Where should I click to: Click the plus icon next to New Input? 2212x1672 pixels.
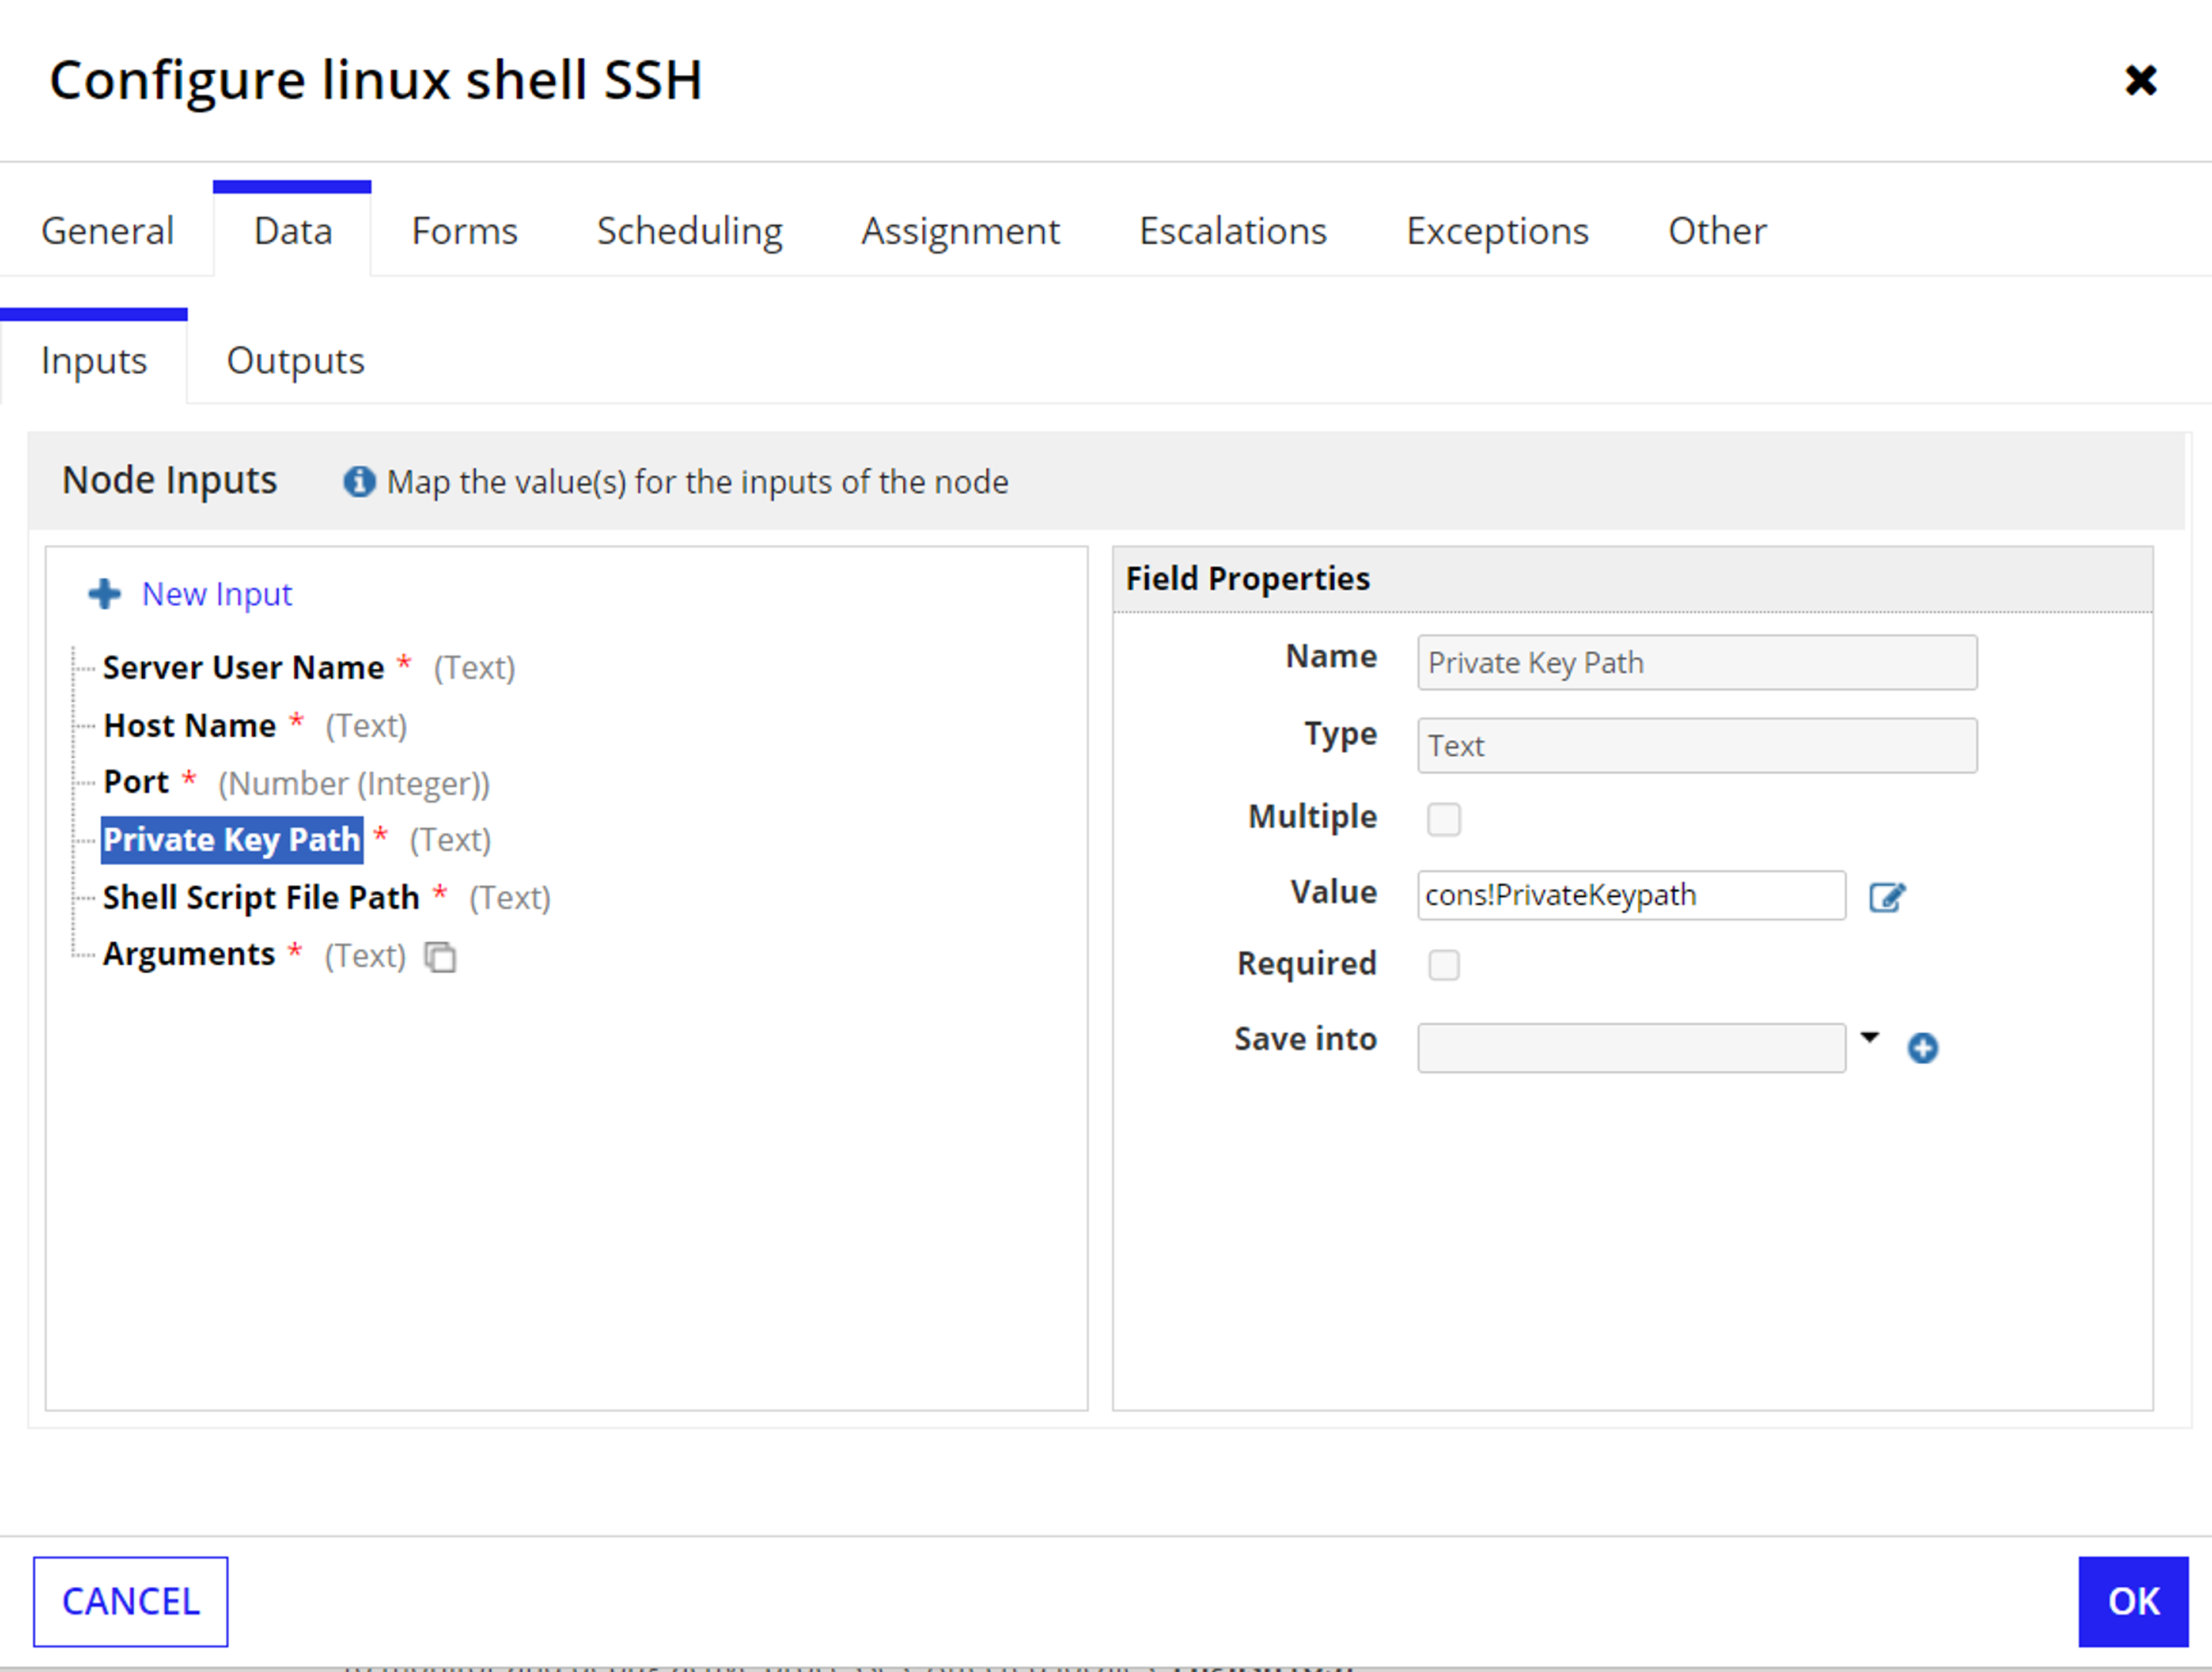[105, 594]
